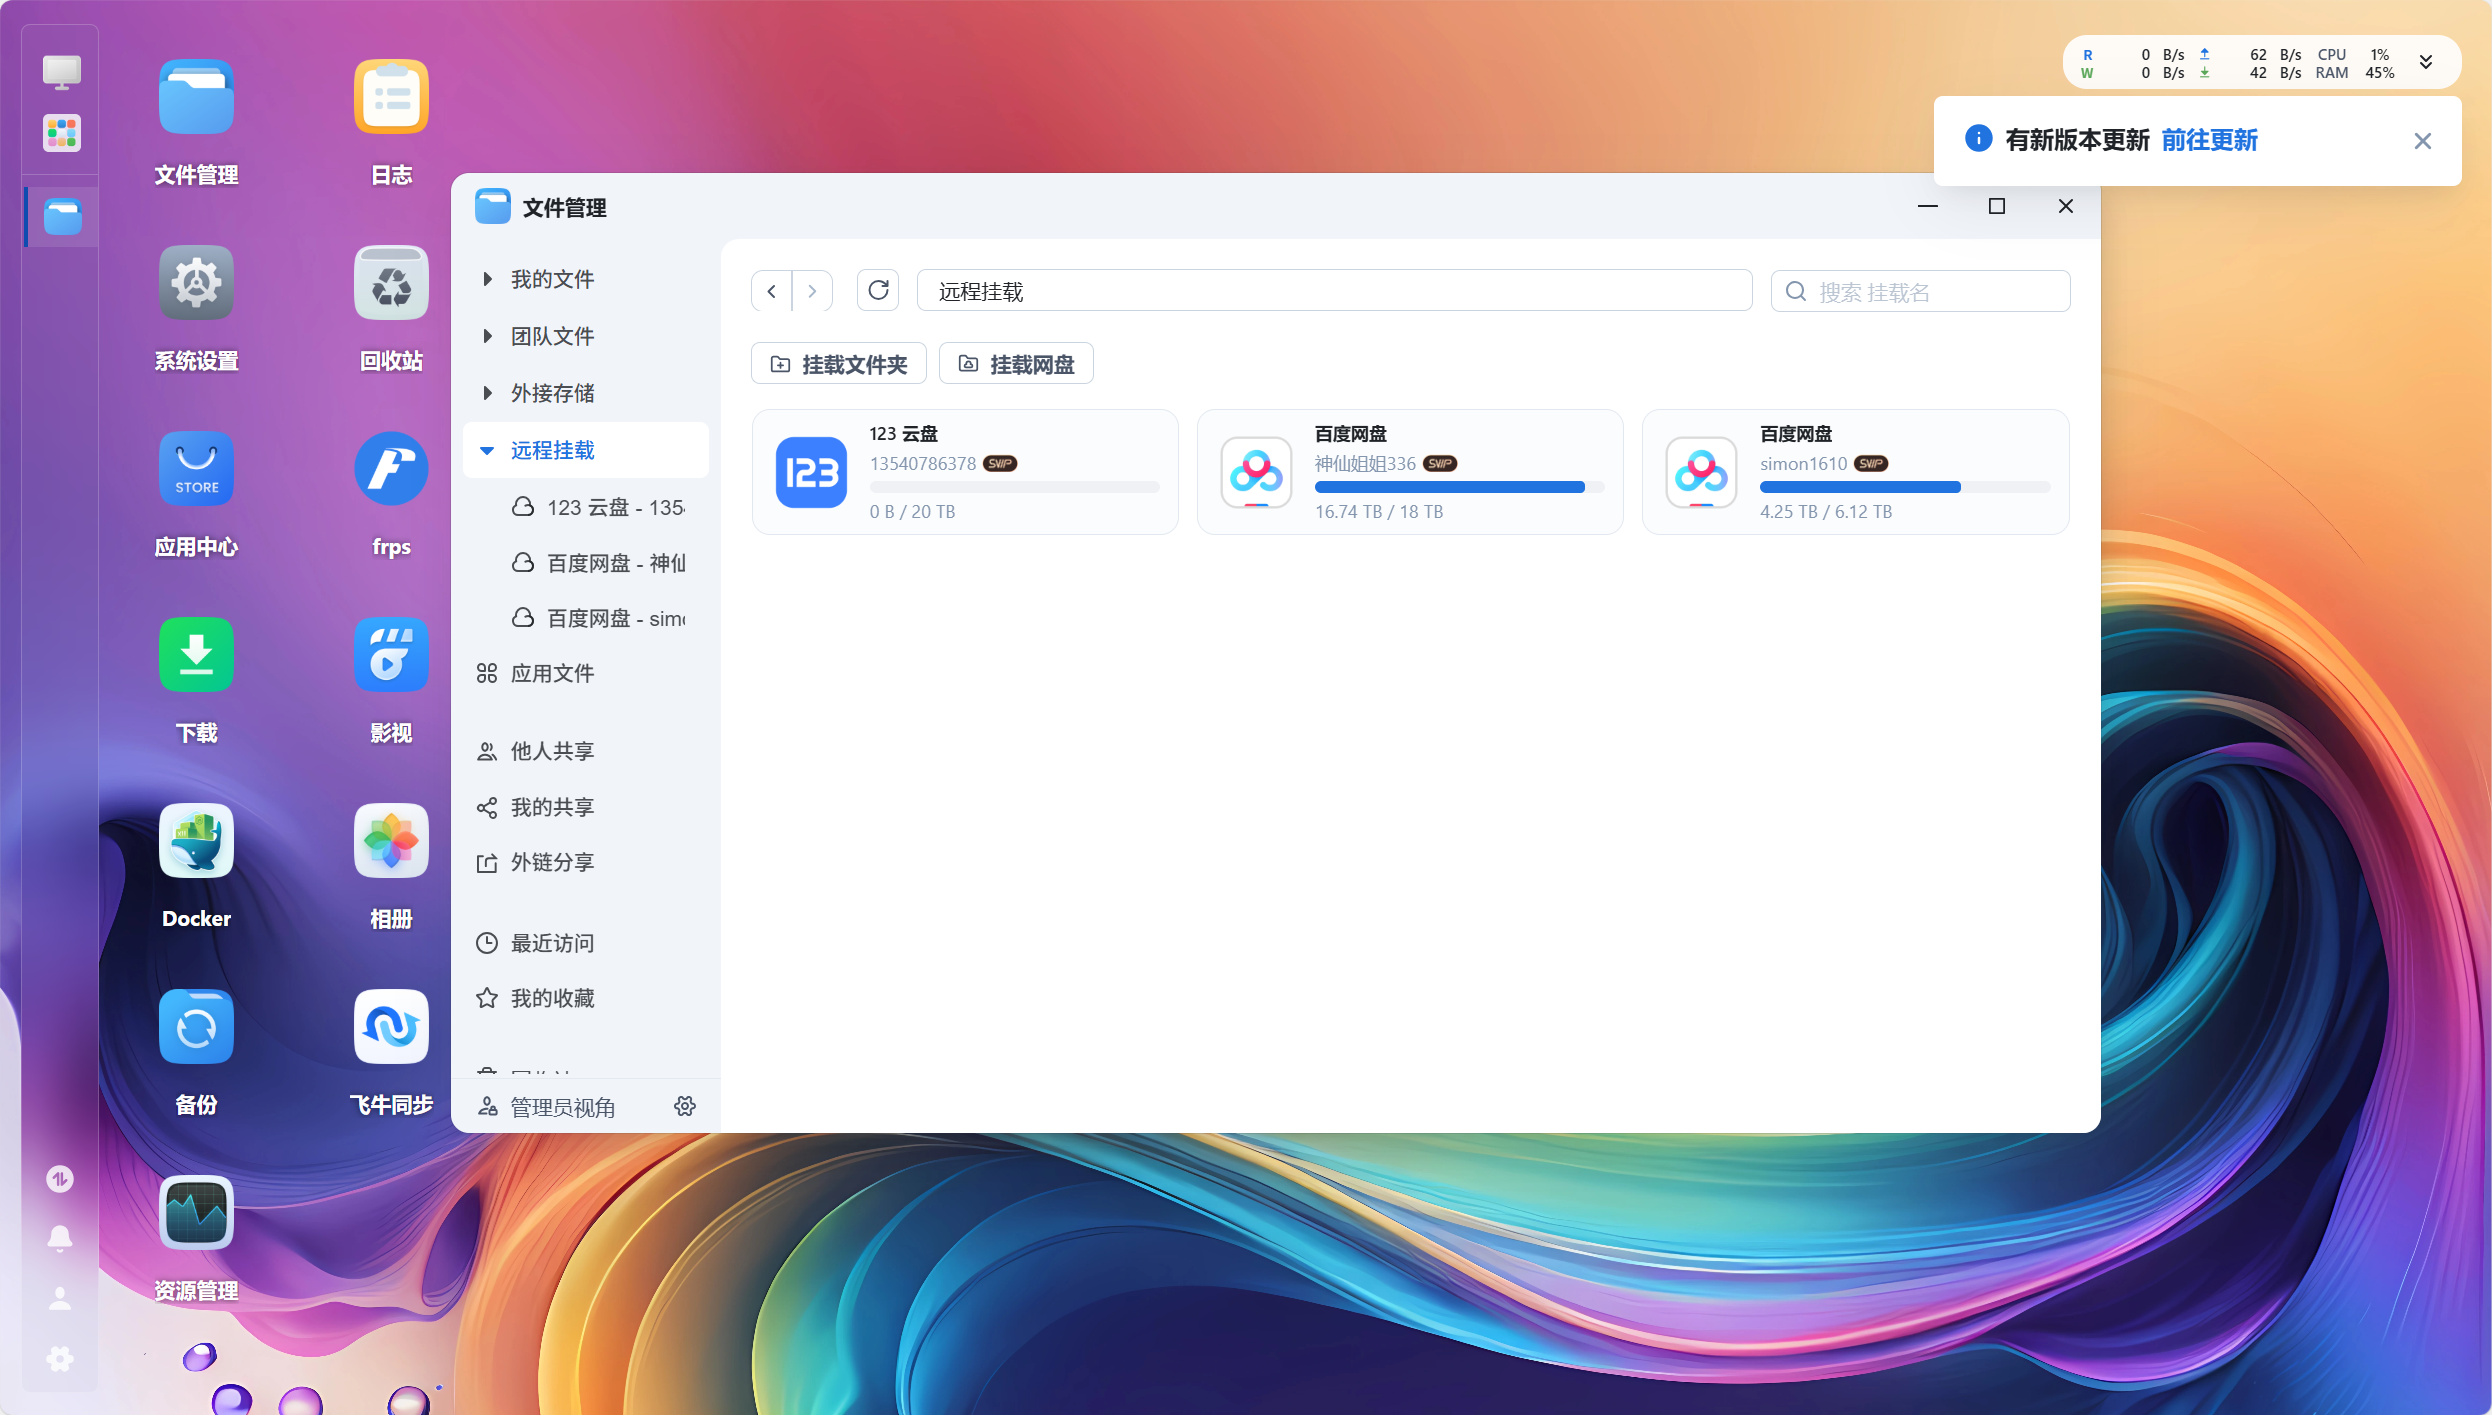Click the settings gear beside 管理员视角

(685, 1106)
